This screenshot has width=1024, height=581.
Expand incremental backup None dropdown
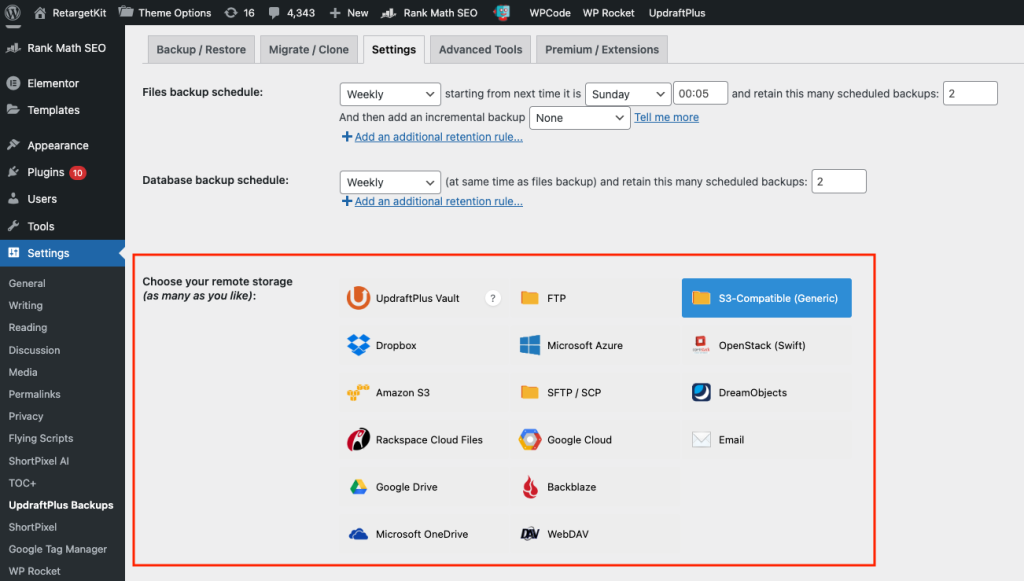579,118
